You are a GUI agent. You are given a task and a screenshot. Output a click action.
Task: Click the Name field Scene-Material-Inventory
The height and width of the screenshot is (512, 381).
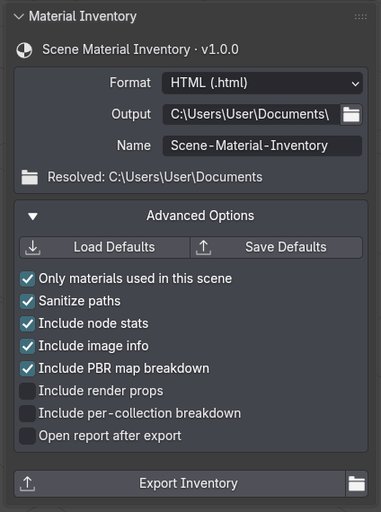(262, 146)
